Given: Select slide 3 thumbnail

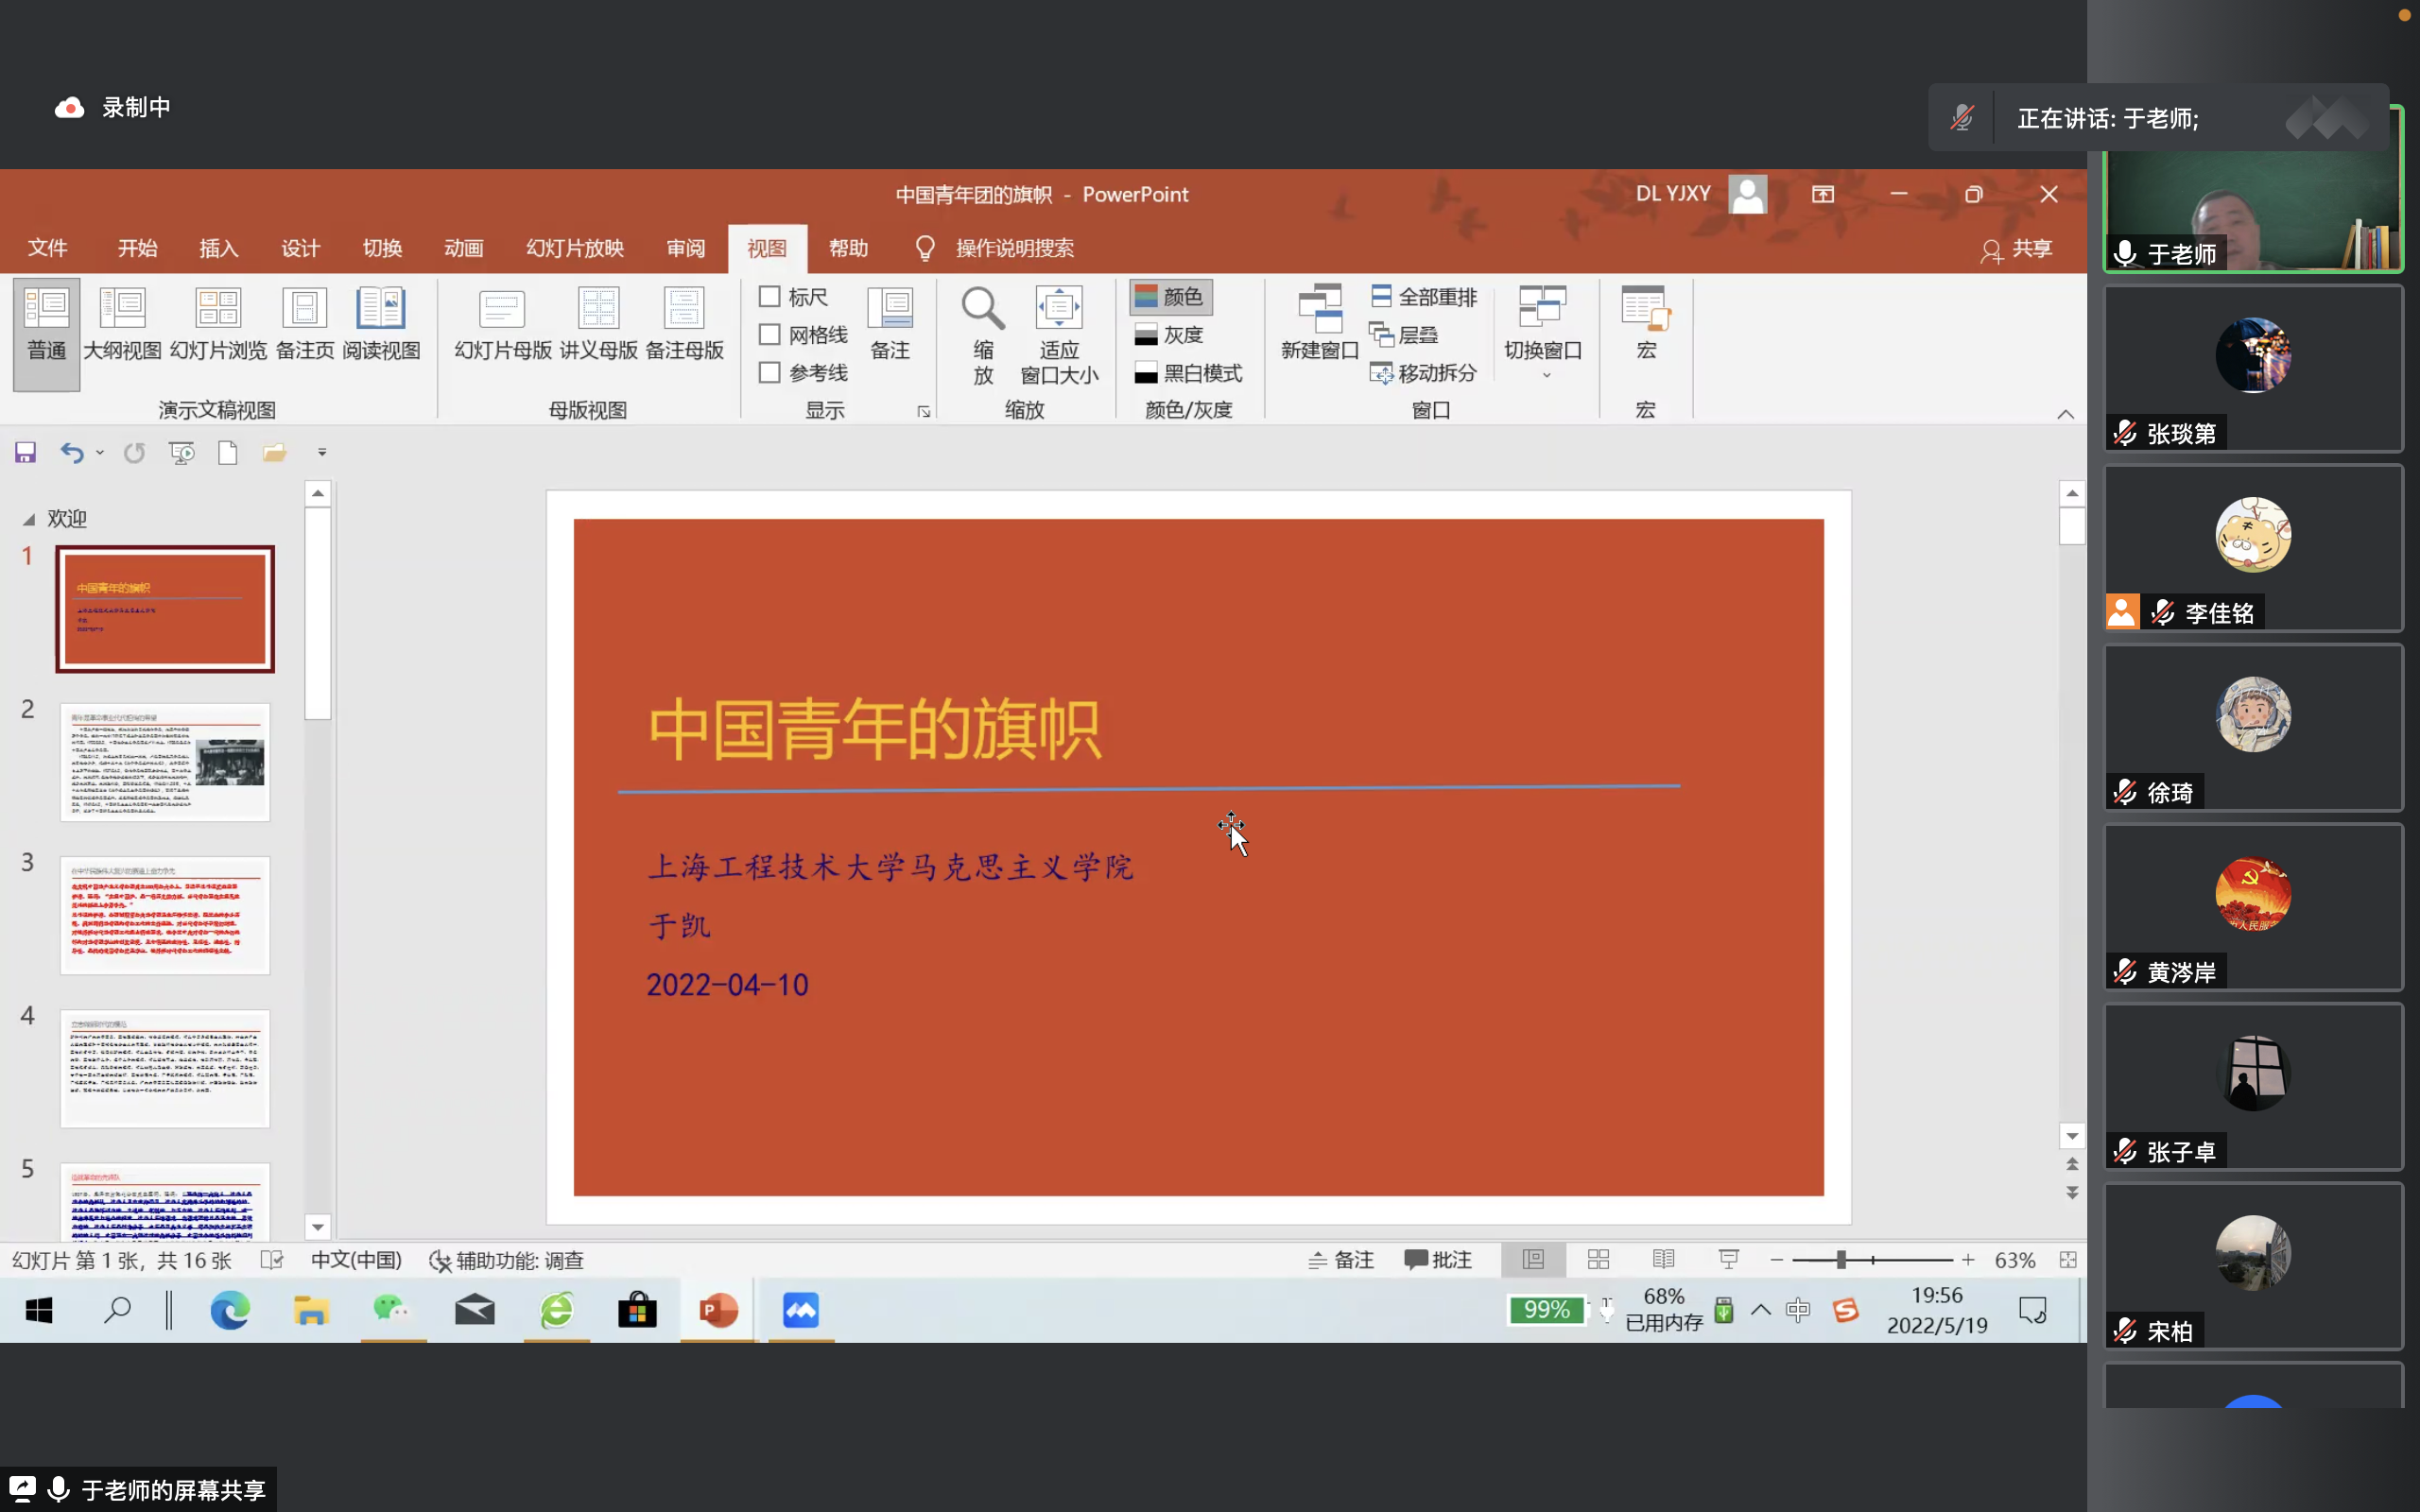Looking at the screenshot, I should point(165,915).
